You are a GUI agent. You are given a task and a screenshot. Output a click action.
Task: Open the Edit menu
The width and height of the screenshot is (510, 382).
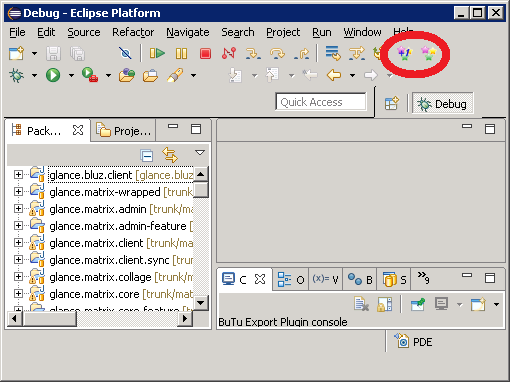(x=46, y=32)
